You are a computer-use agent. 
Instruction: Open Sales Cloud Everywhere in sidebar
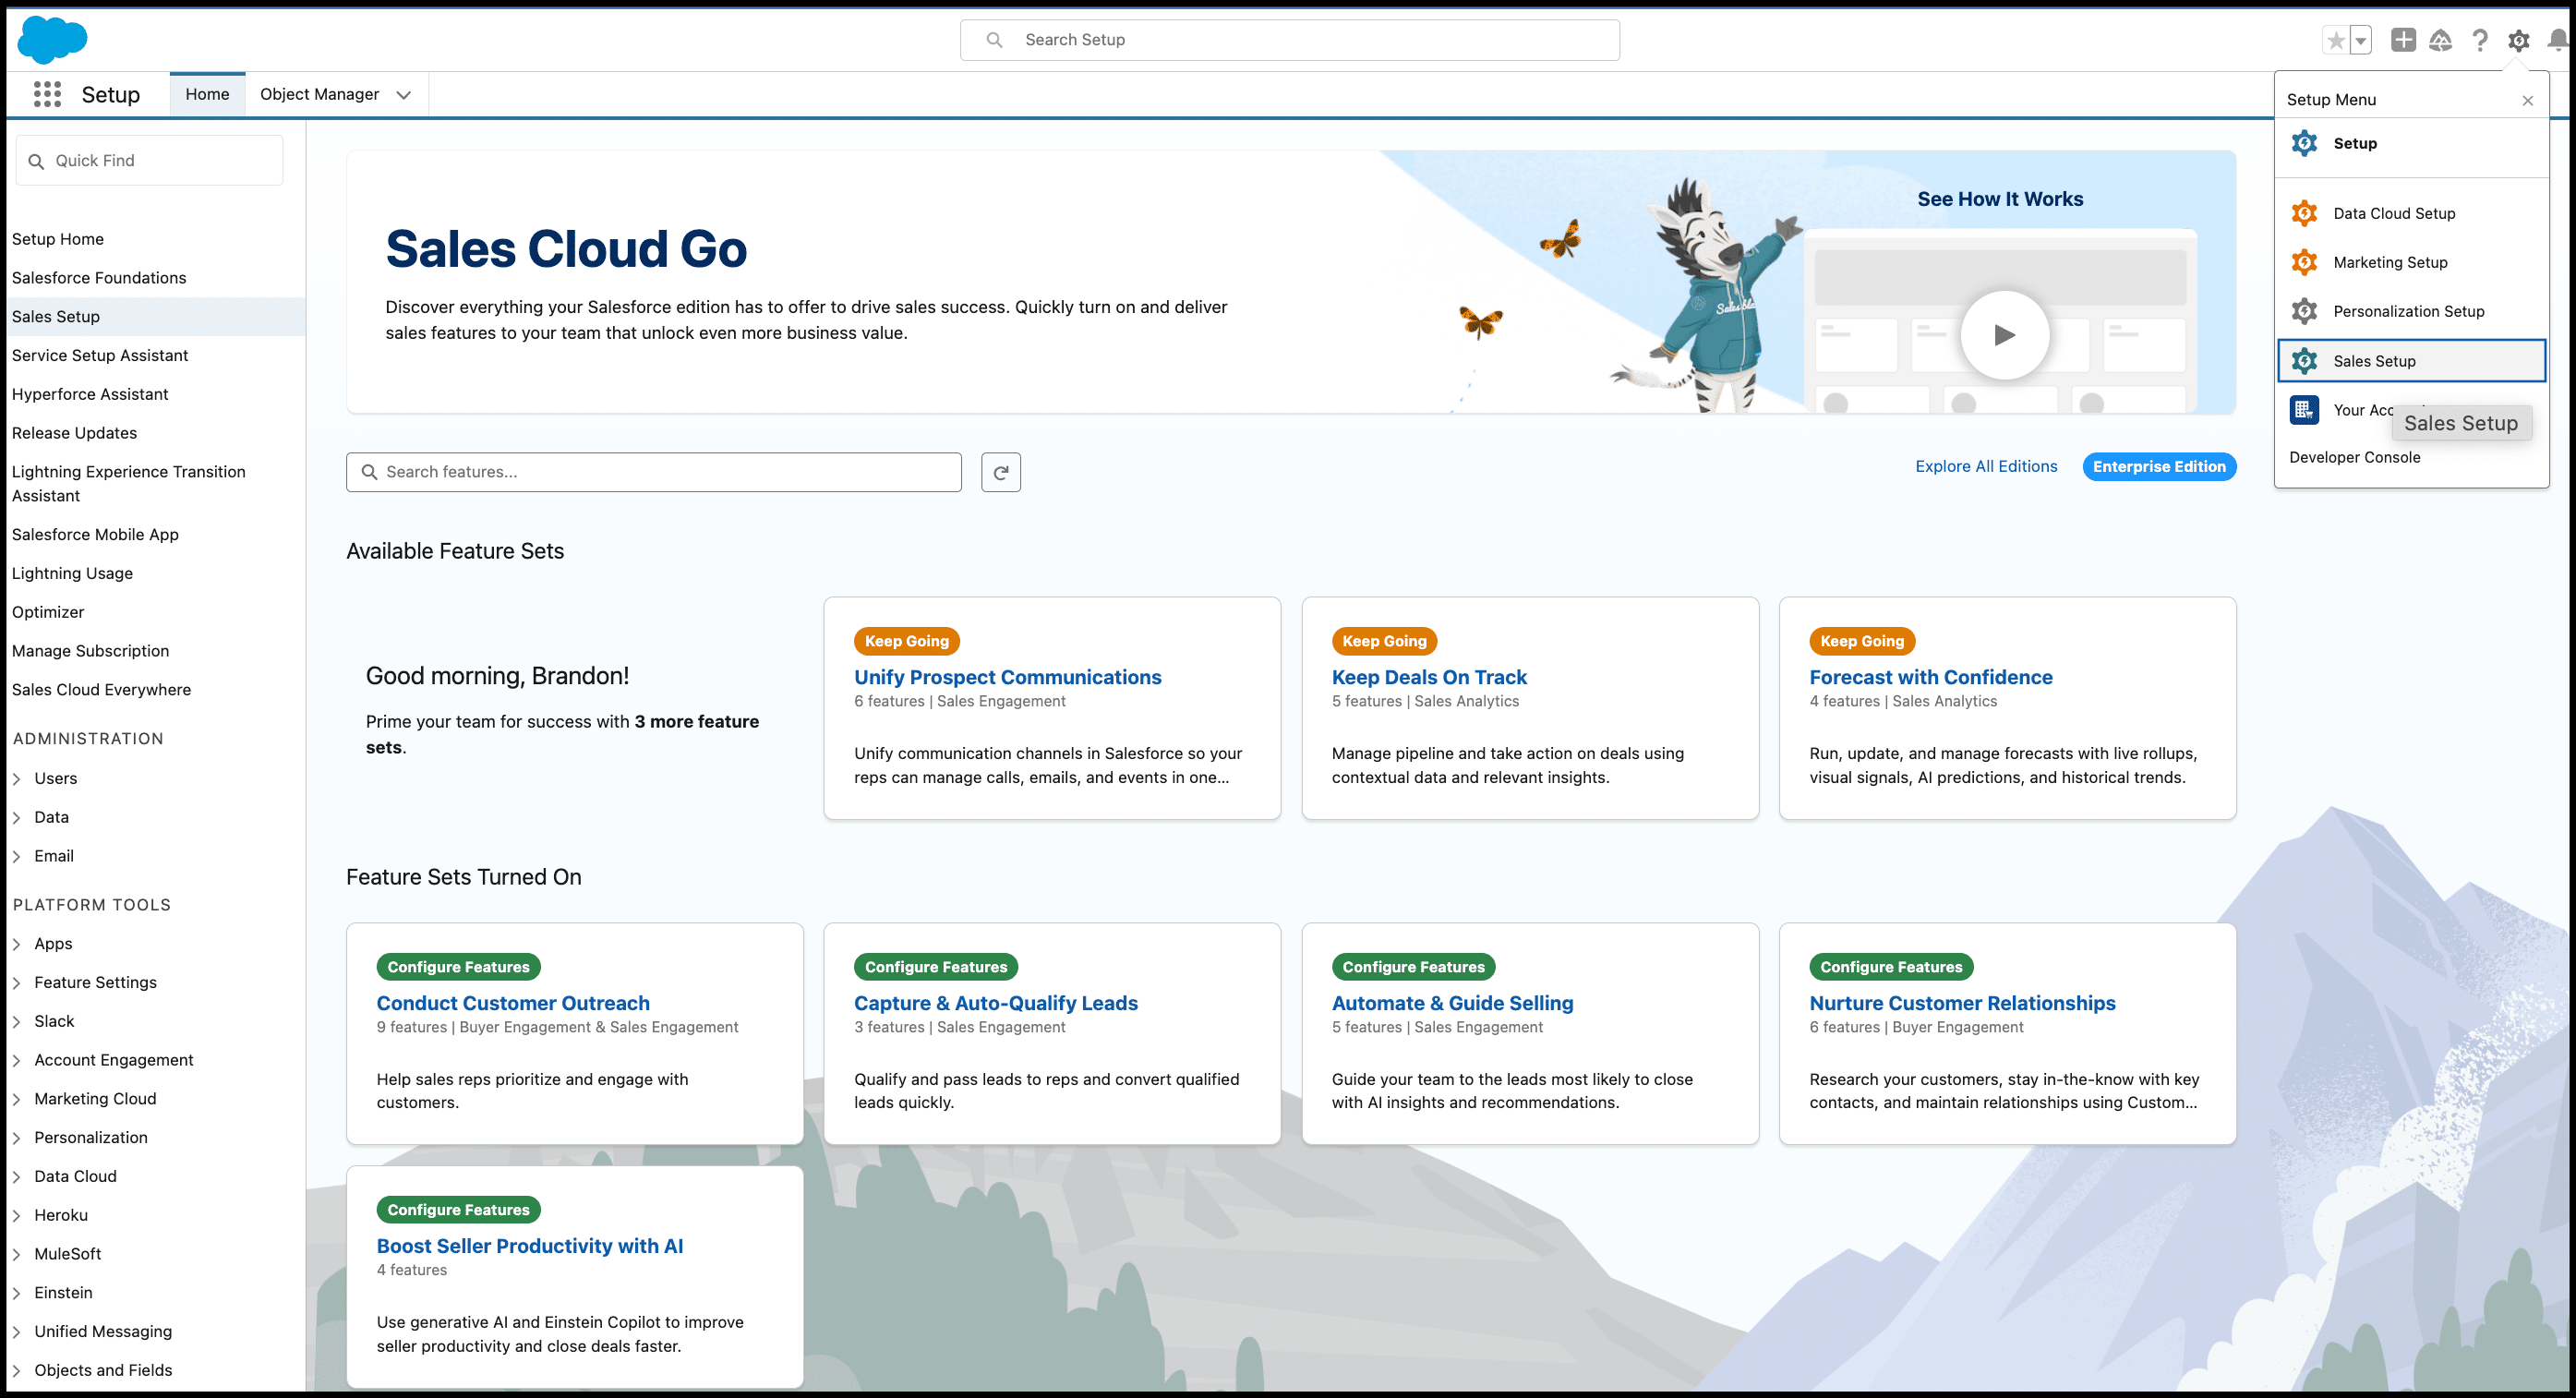tap(101, 690)
